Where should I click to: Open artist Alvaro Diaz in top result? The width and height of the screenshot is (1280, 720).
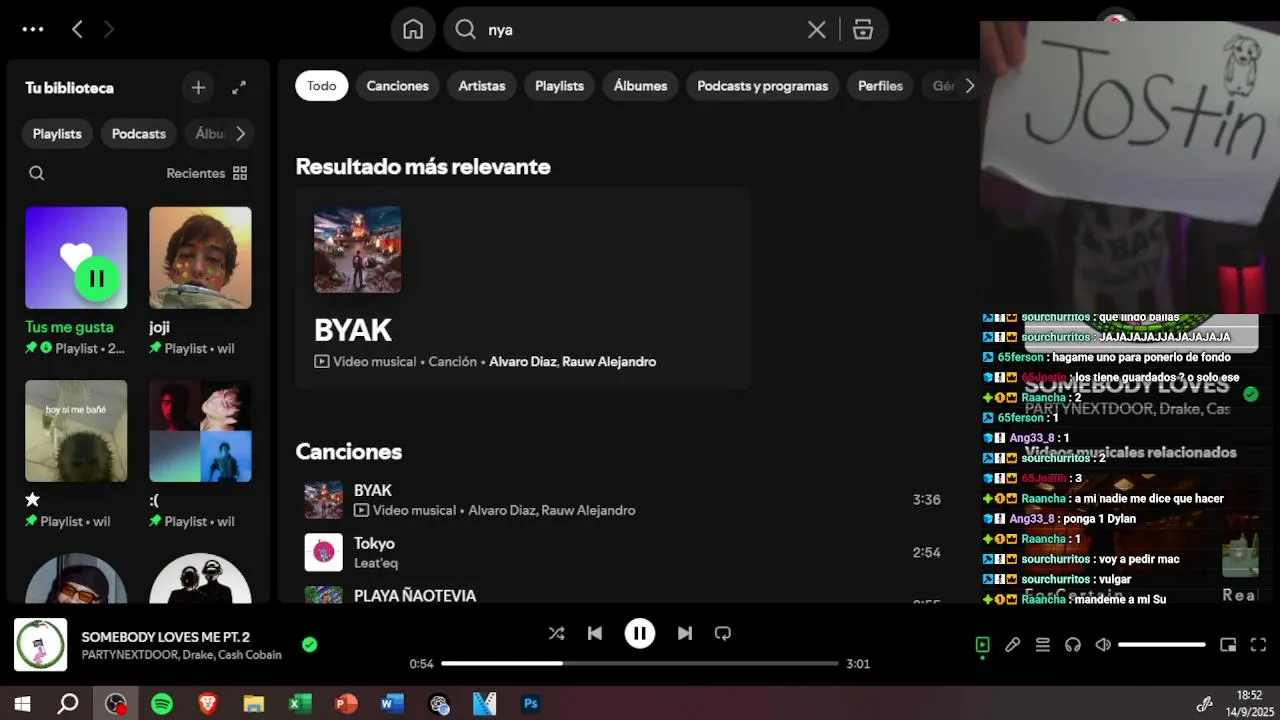[x=522, y=362]
